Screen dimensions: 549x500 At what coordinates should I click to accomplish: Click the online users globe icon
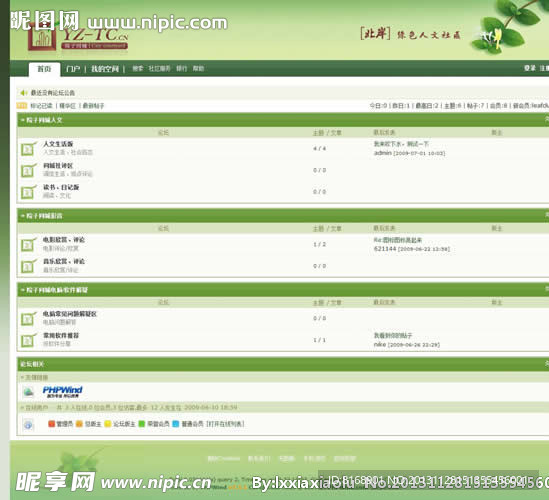pos(28,425)
